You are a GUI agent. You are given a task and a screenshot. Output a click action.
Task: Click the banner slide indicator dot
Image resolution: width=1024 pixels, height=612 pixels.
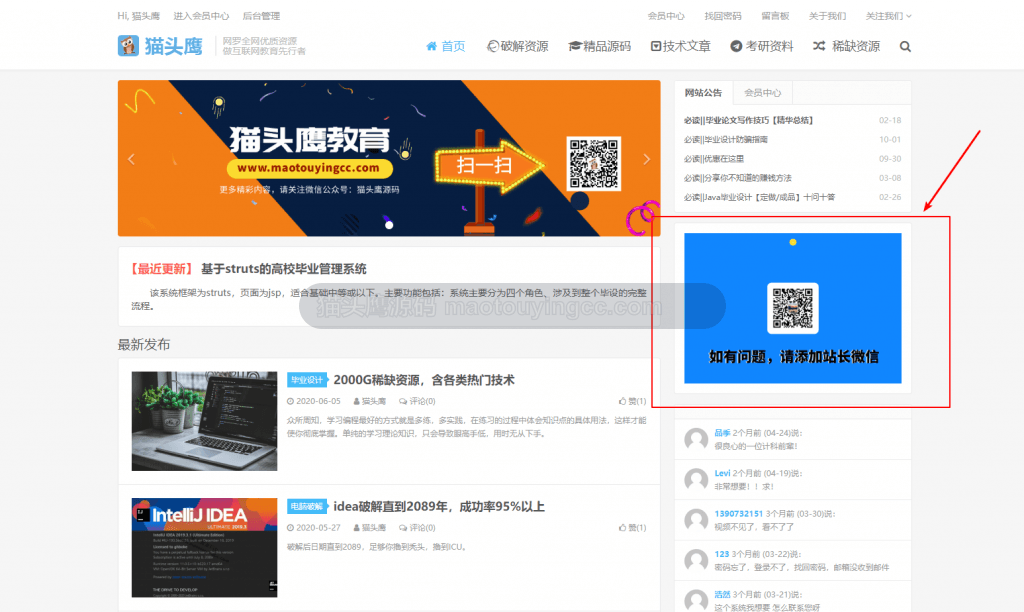click(389, 225)
